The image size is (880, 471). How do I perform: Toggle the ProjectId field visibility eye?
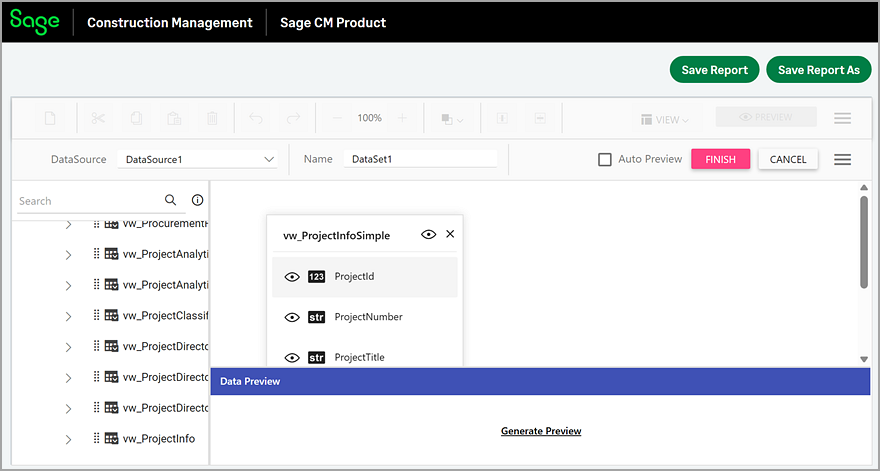click(x=292, y=277)
